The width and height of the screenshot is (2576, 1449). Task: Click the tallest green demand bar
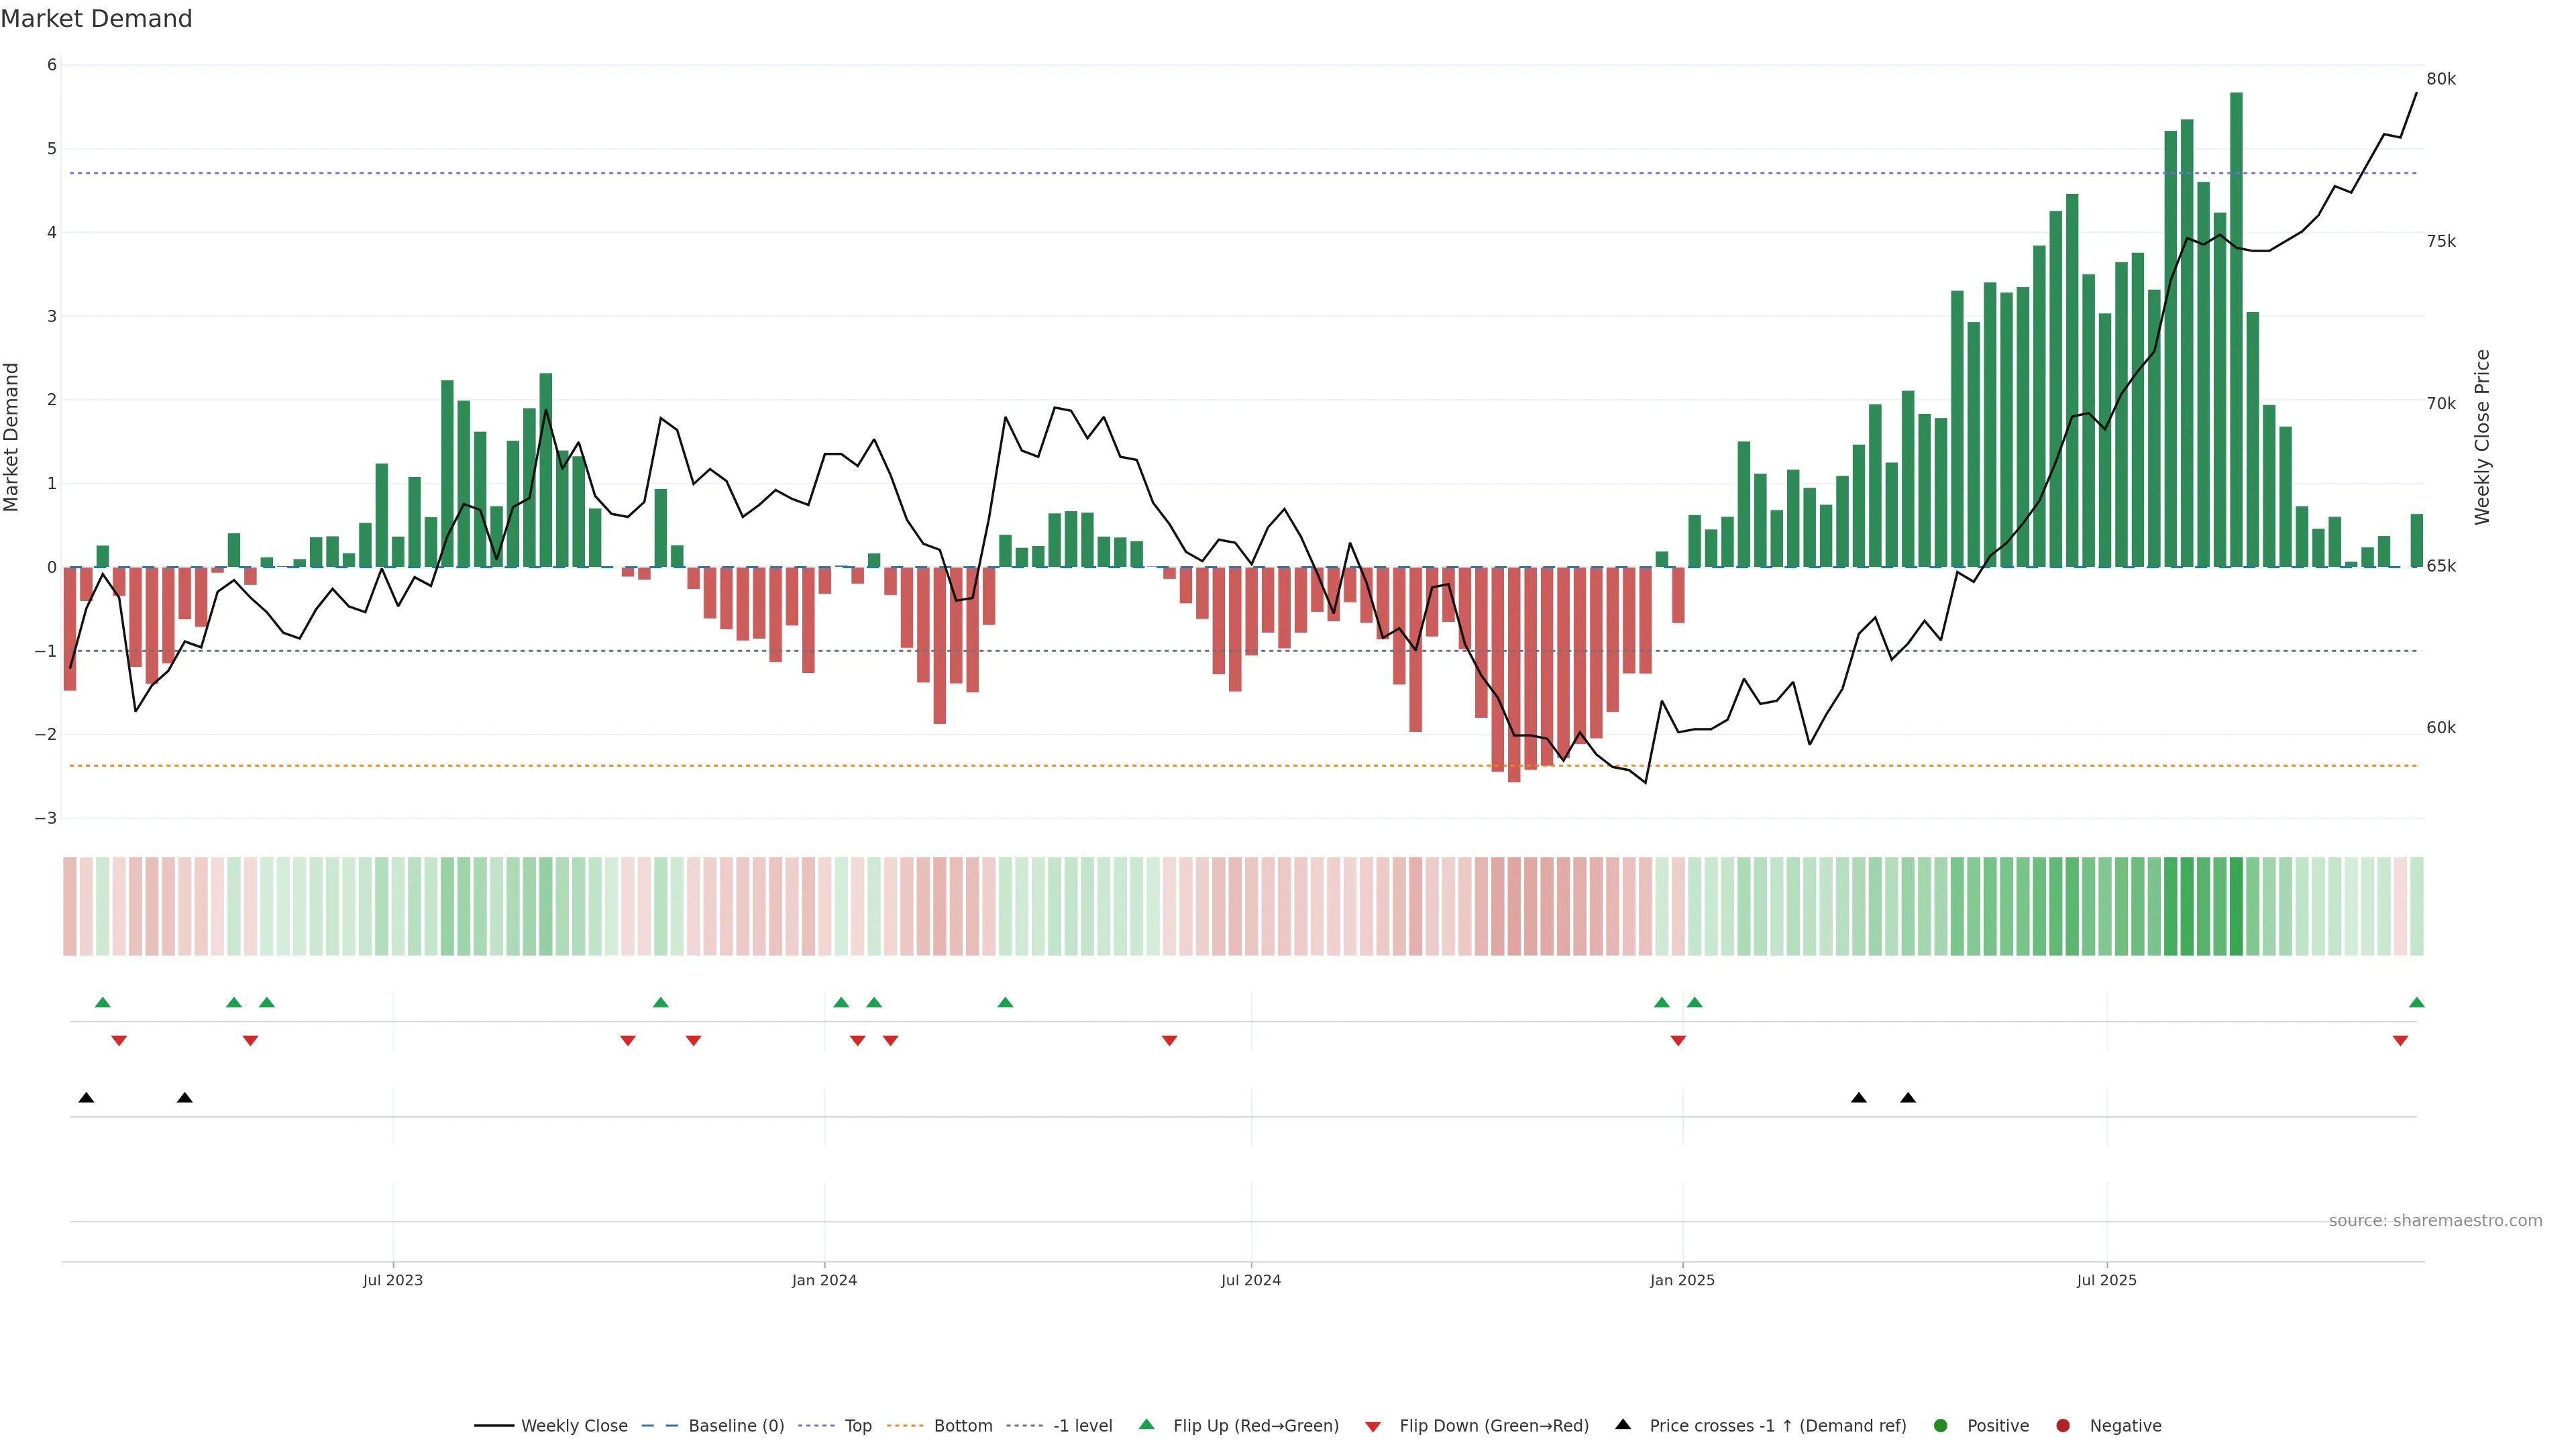(x=2236, y=330)
